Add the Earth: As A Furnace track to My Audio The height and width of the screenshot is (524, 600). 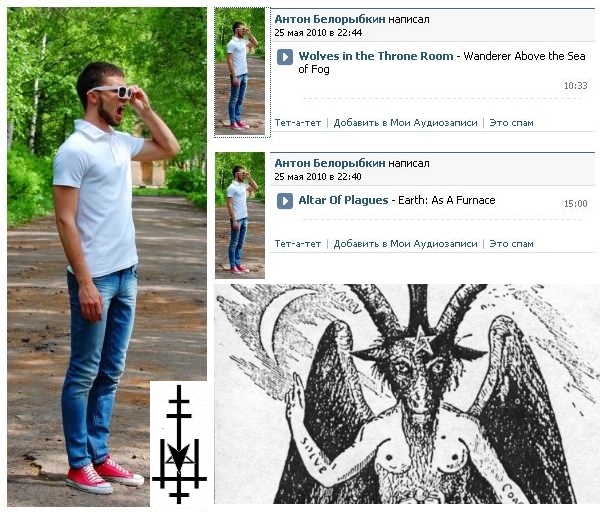(405, 244)
